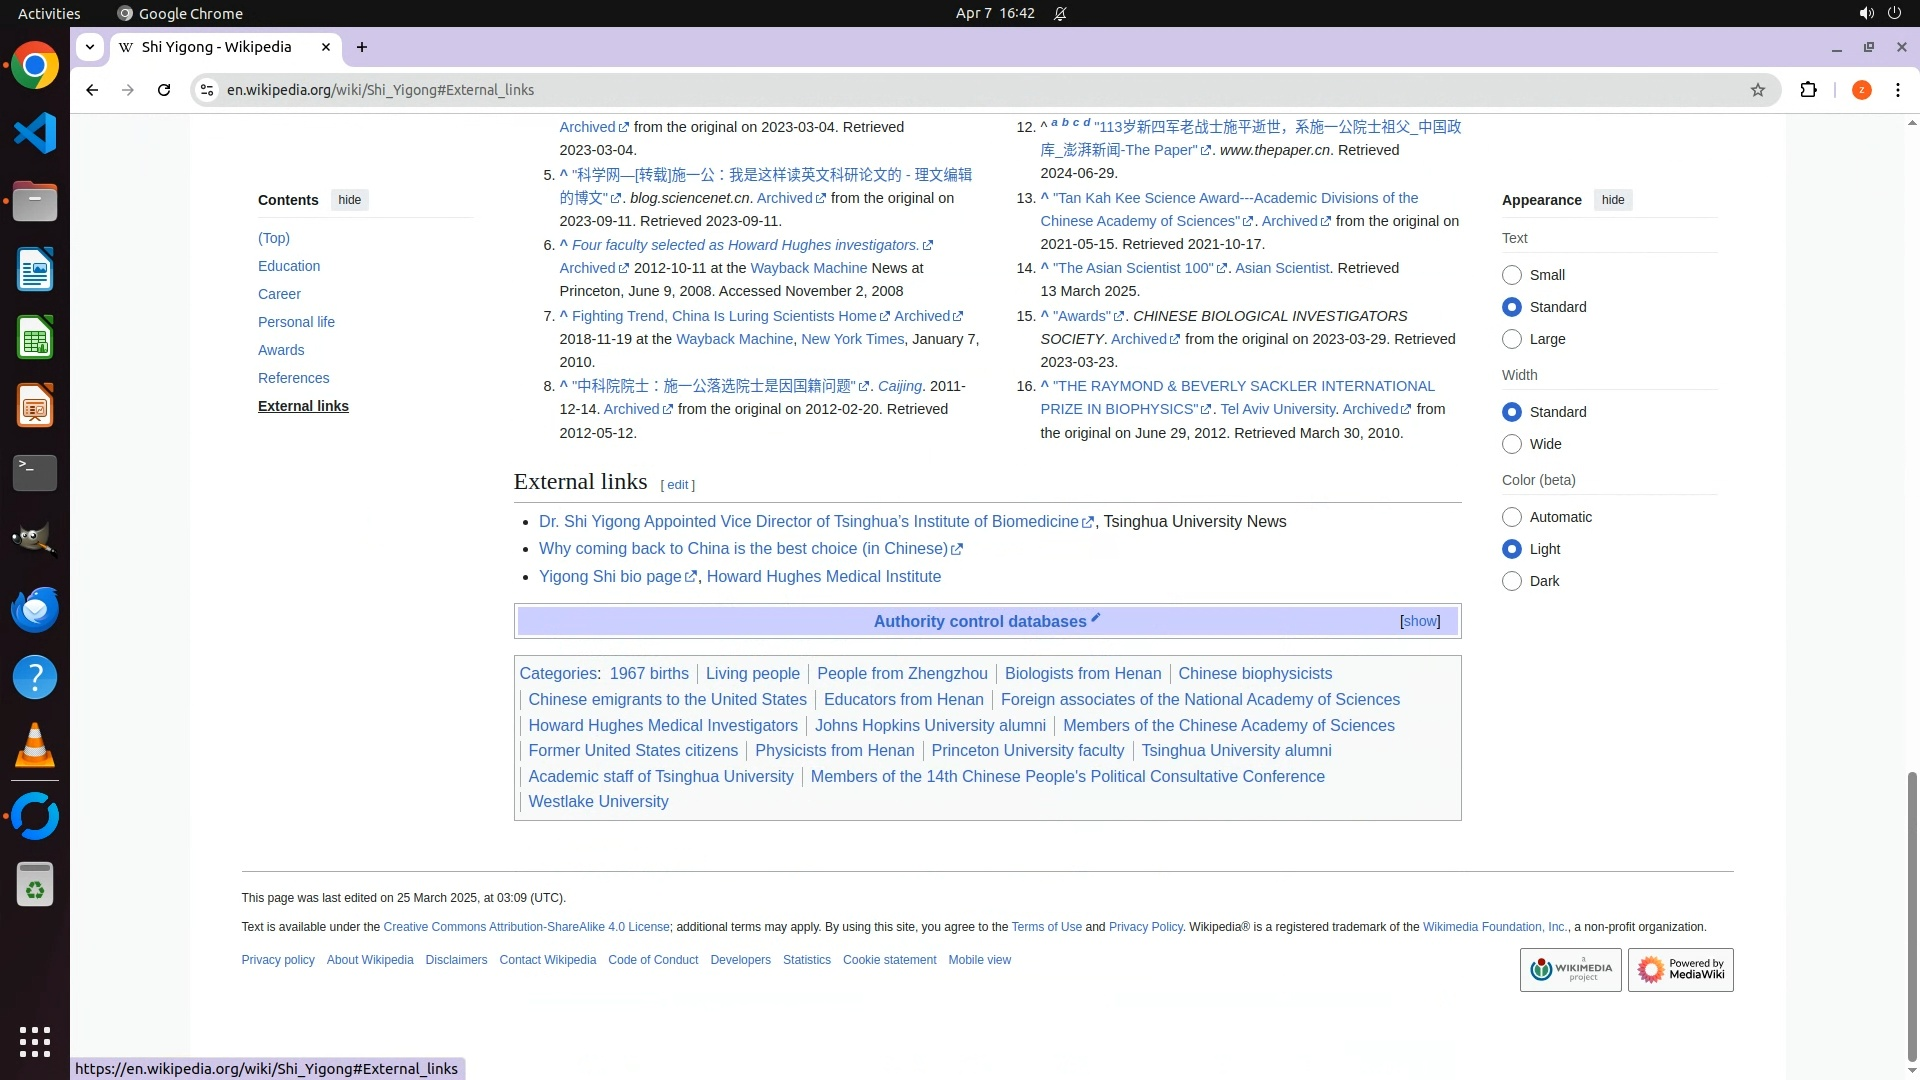
Task: Expand Authority control databases with show
Action: (1420, 621)
